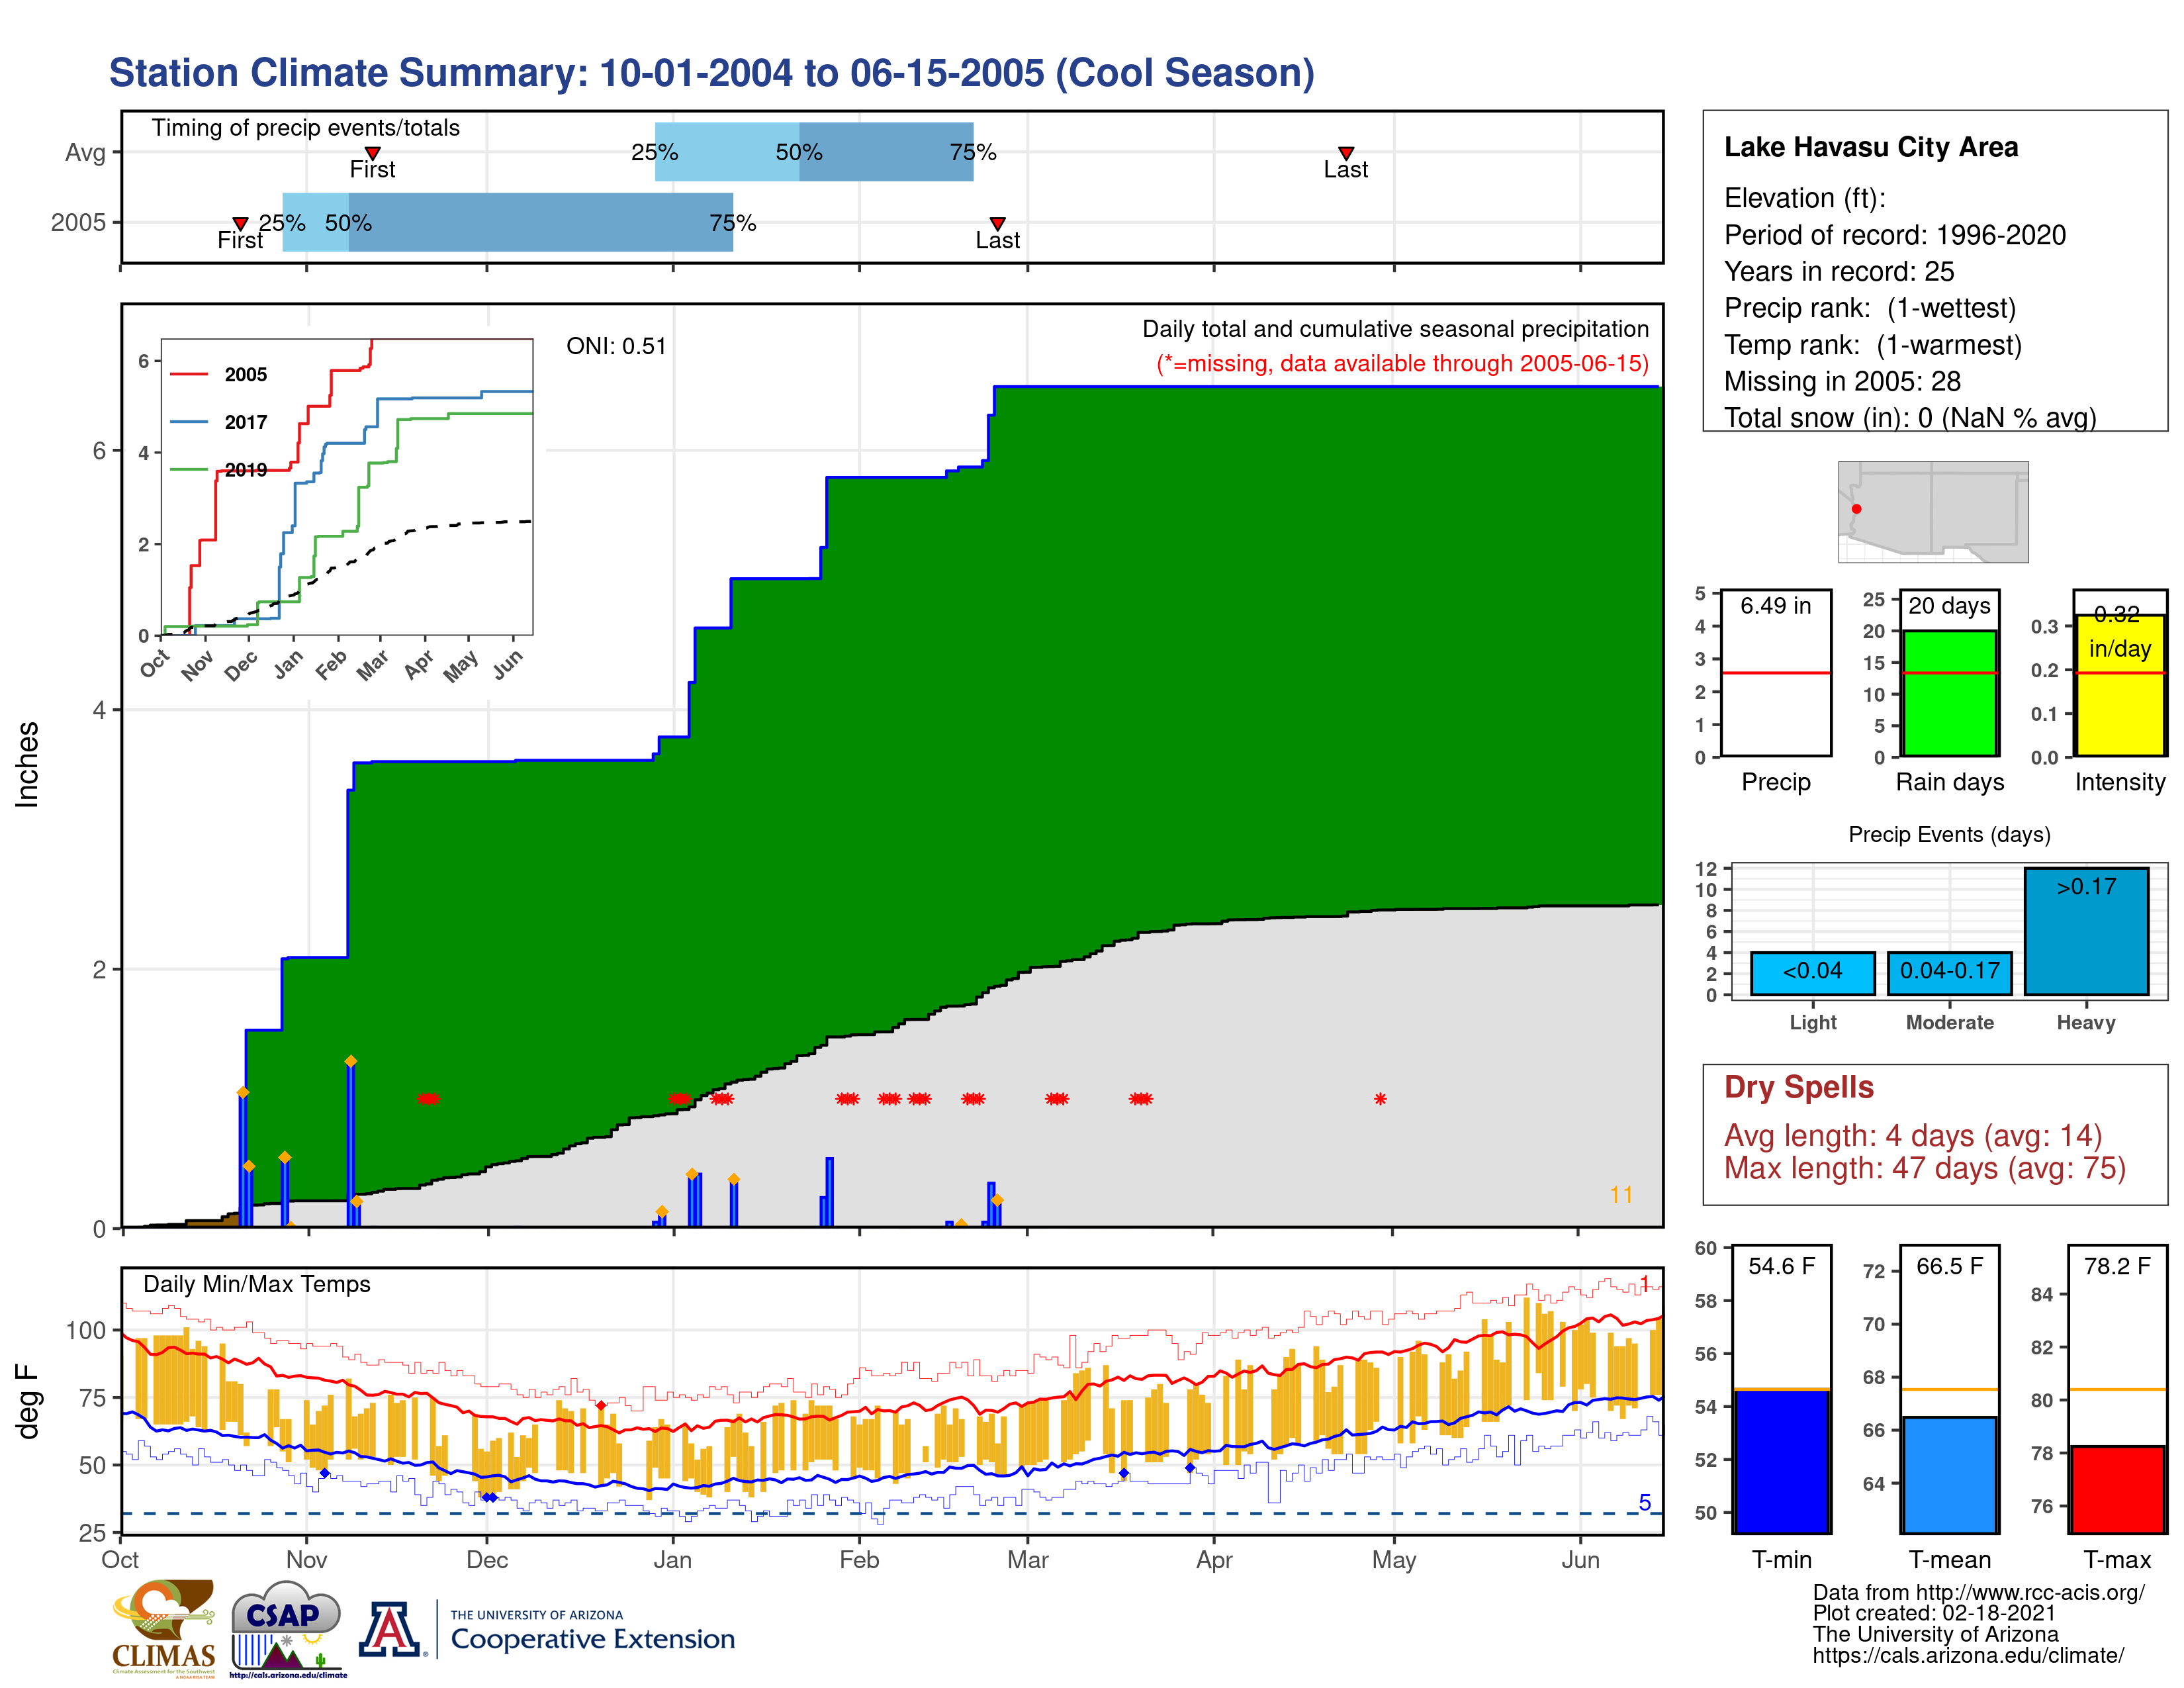The width and height of the screenshot is (2184, 1688).
Task: Click the light blue T-mean bar
Action: 1949,1475
